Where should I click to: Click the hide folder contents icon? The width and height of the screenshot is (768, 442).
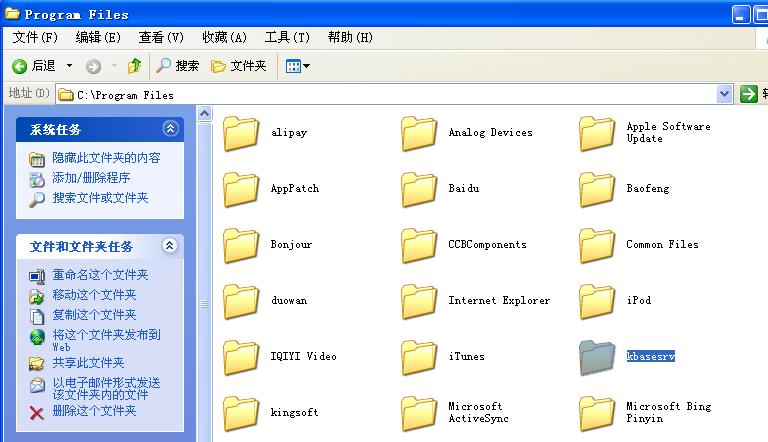(37, 160)
